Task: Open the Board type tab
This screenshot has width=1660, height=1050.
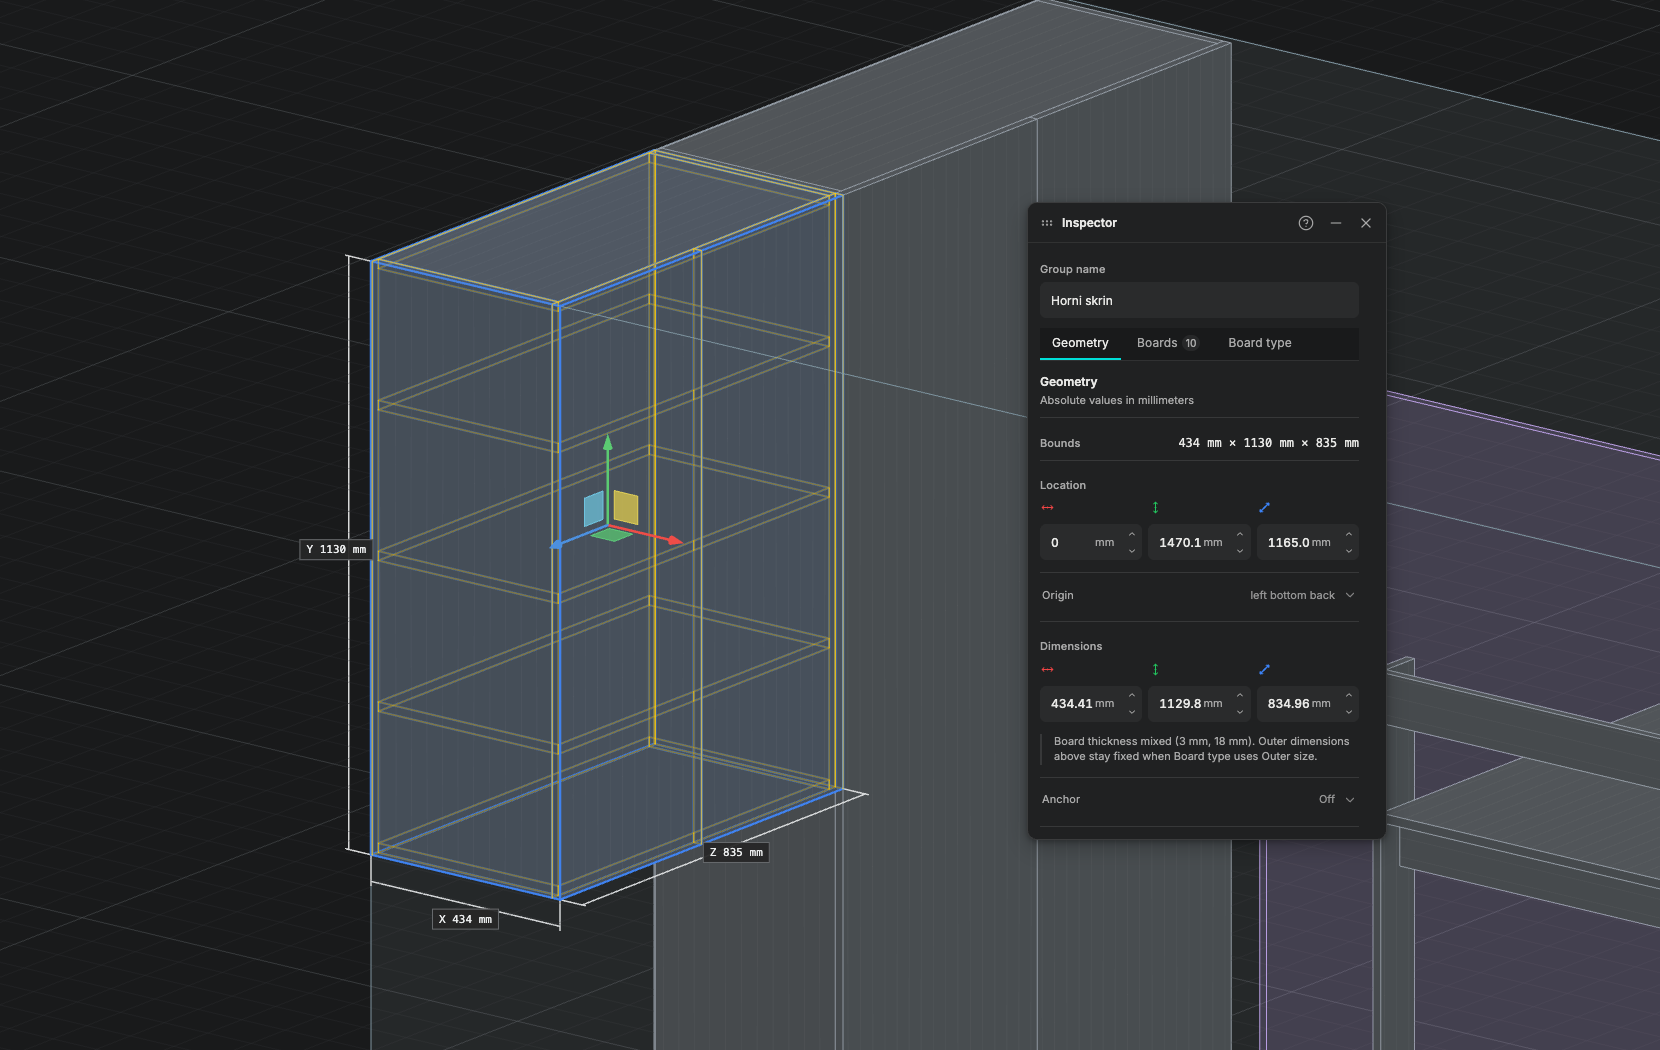Action: (1260, 343)
